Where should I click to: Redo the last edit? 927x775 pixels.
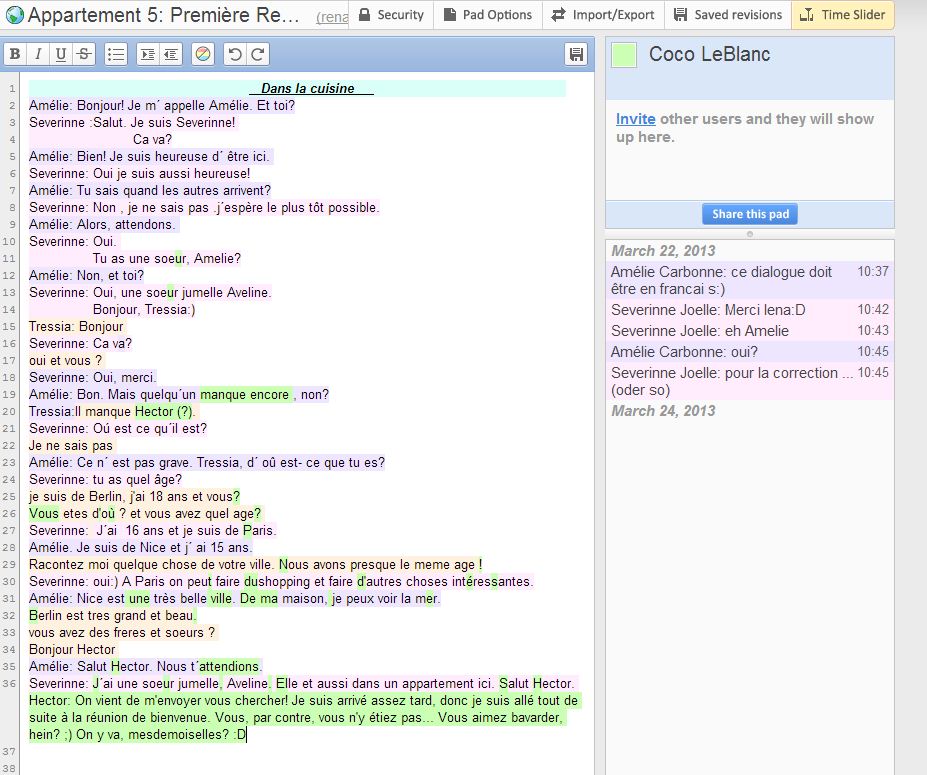[257, 55]
